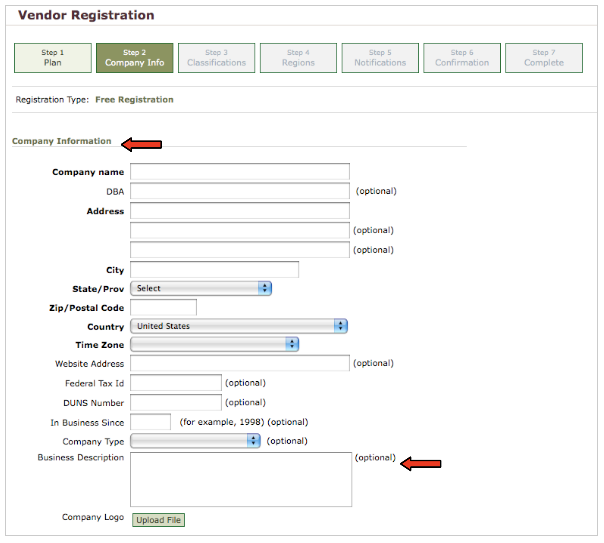
Task: Click the Business Description text area
Action: point(240,479)
